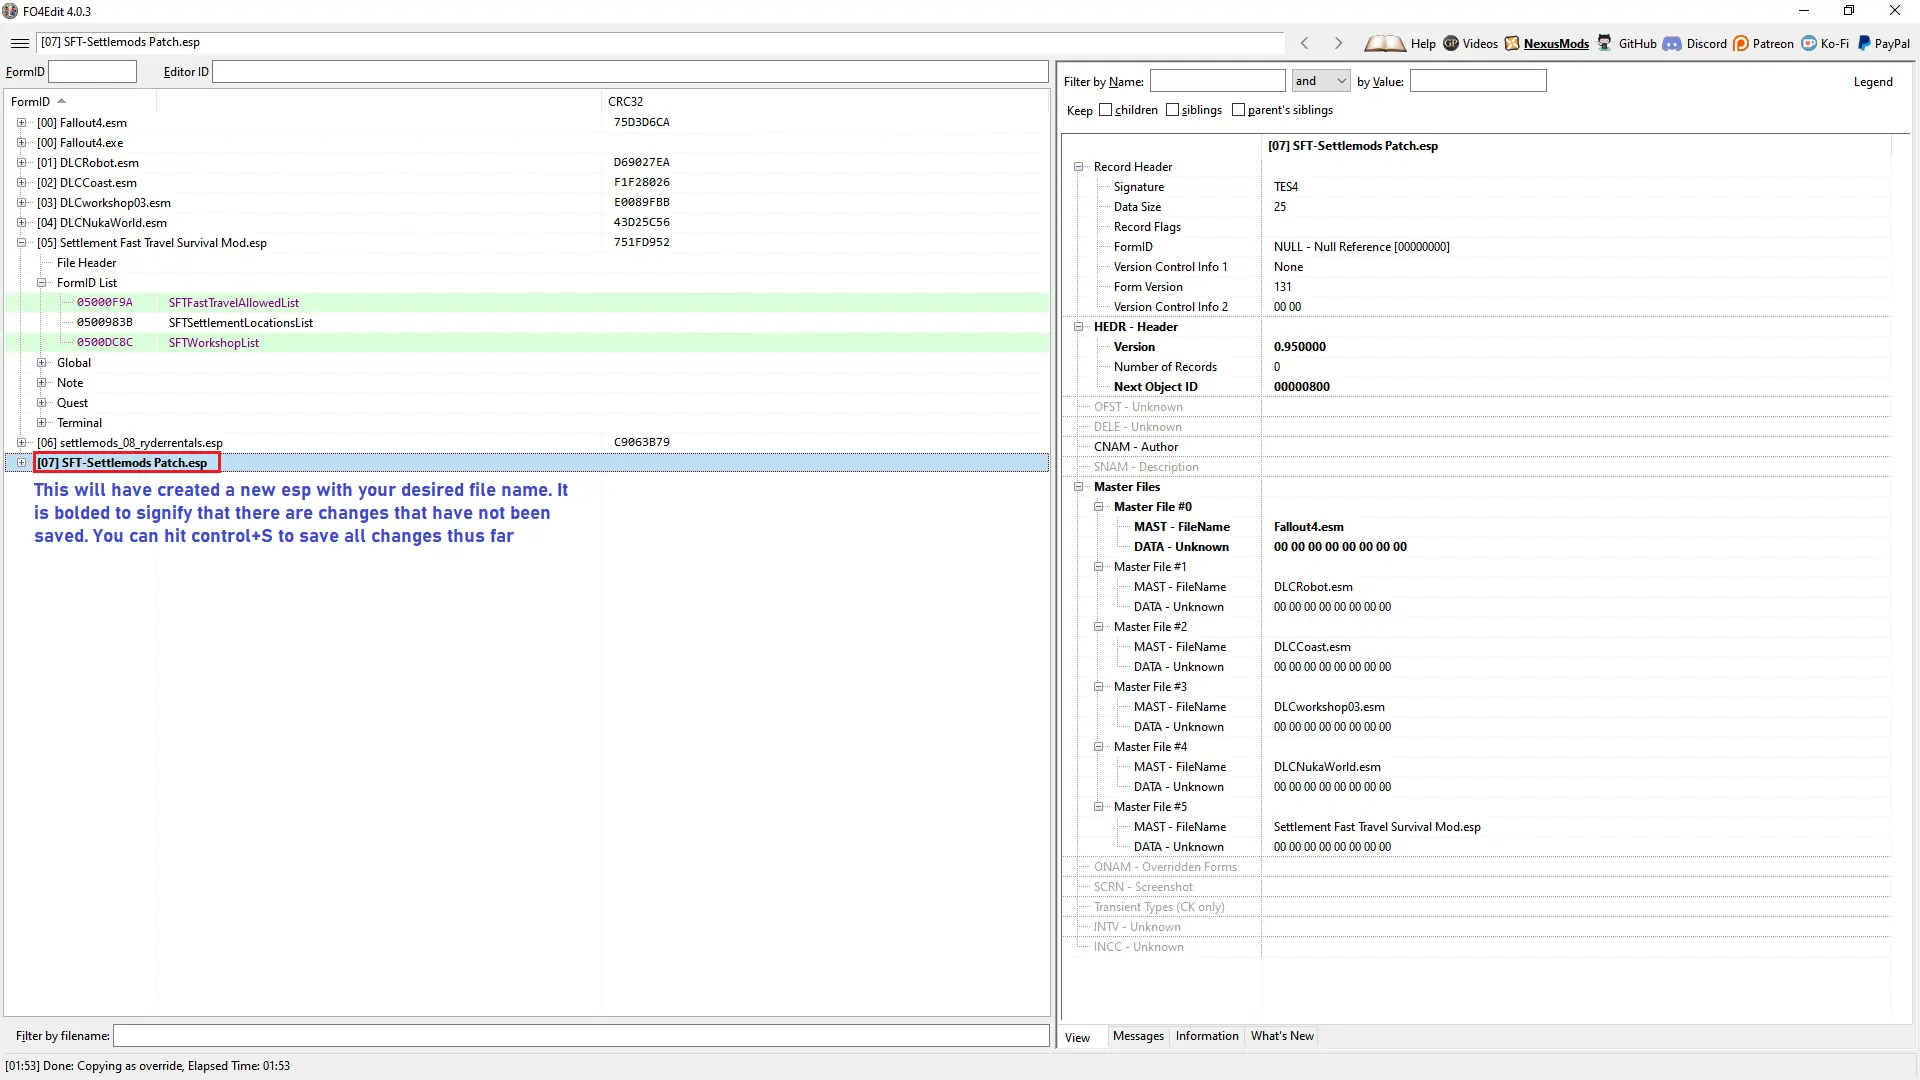Expand [03] DLCworkshop03.esm node
The width and height of the screenshot is (1920, 1080).
point(21,203)
